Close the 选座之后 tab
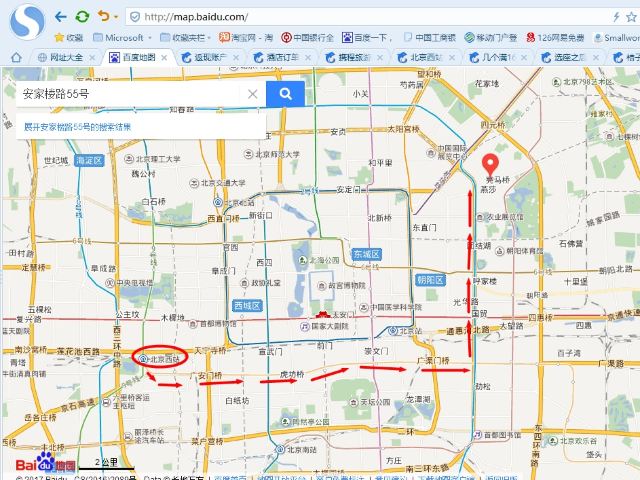The image size is (640, 480). pyautogui.click(x=596, y=58)
